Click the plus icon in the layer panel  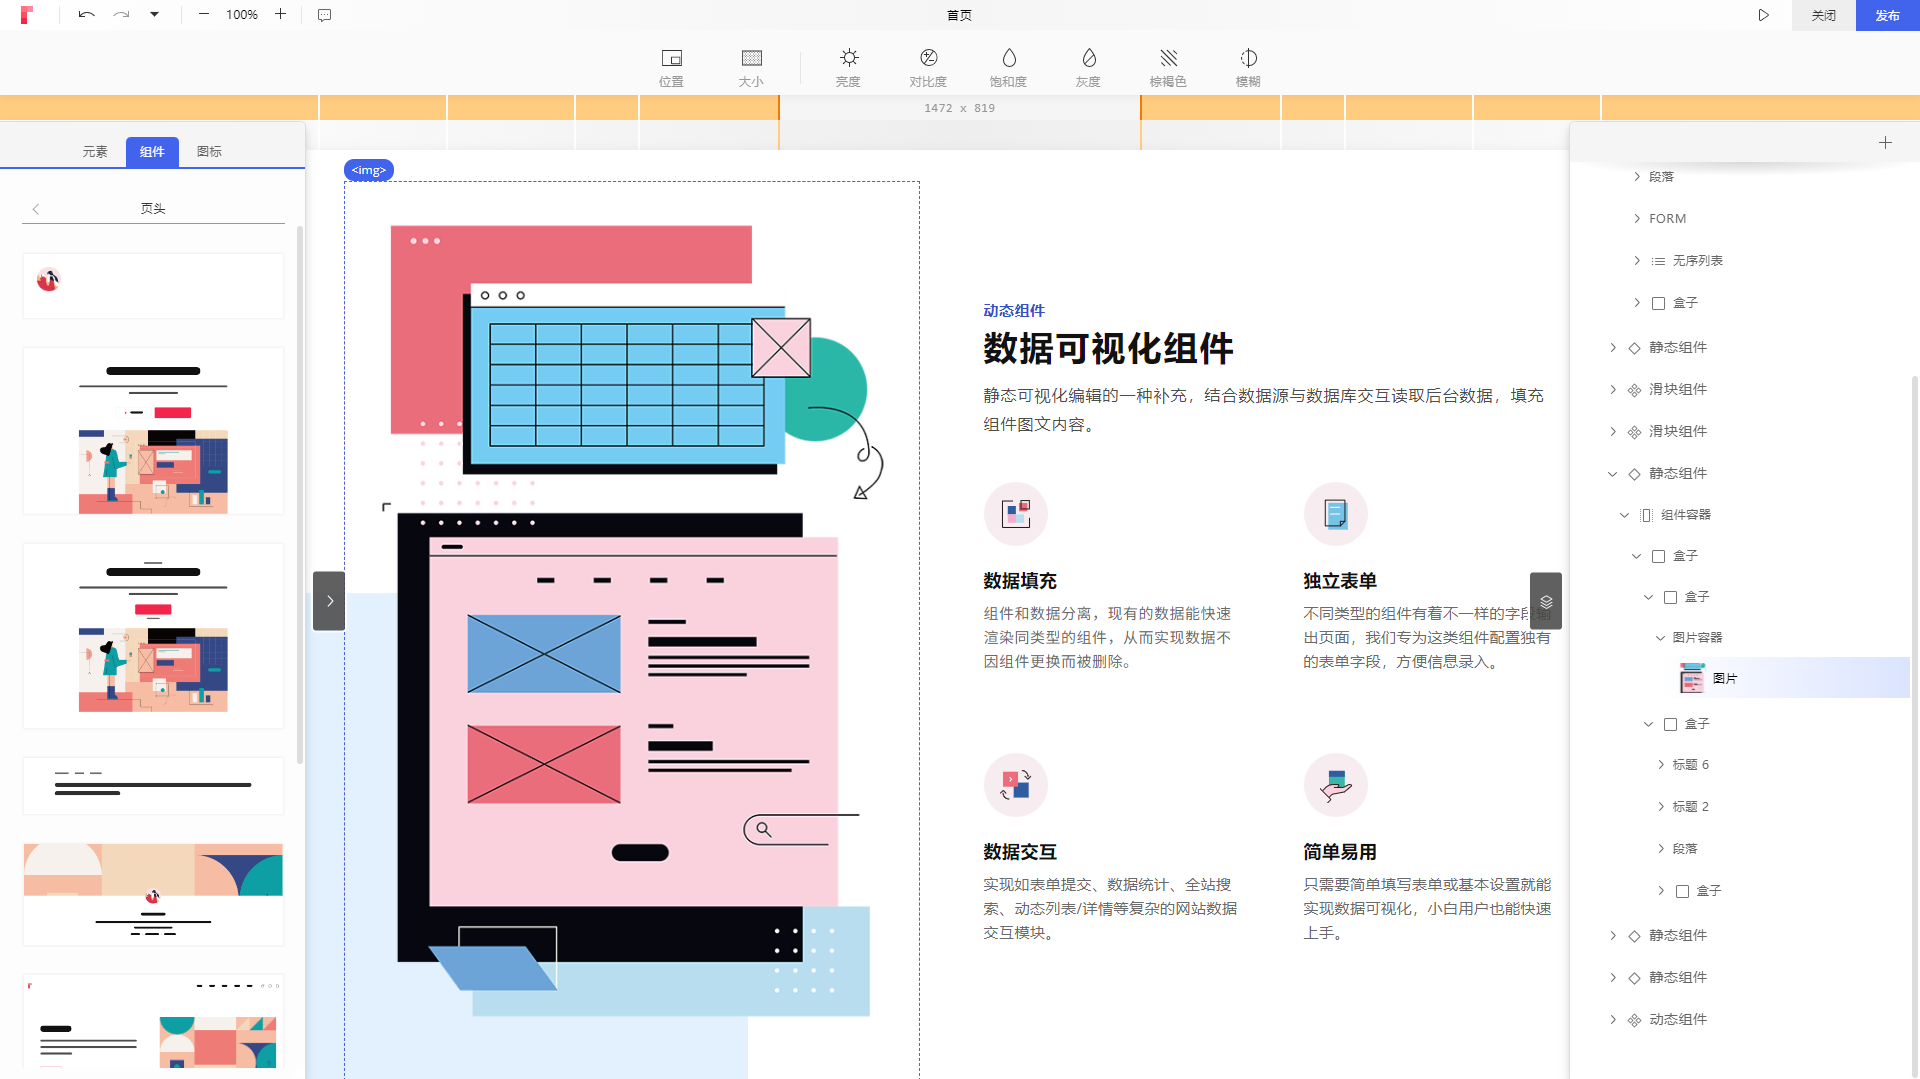click(x=1885, y=143)
